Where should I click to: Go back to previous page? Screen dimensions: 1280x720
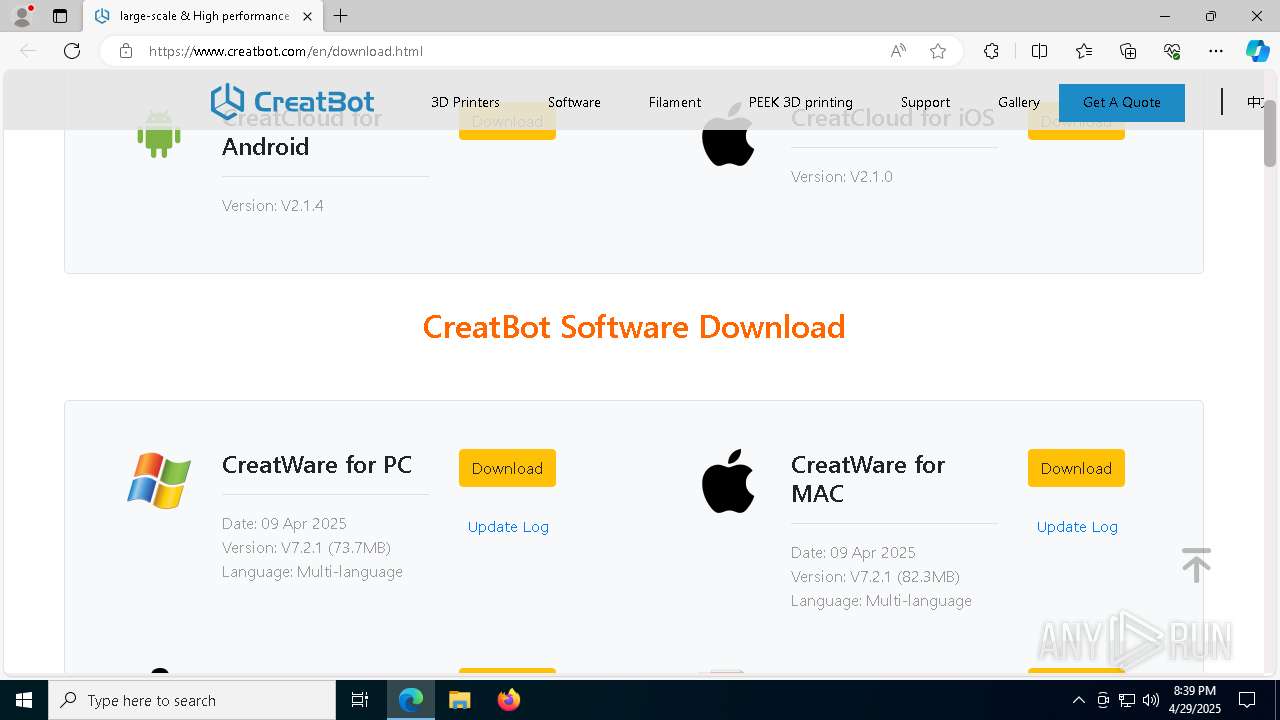28,51
